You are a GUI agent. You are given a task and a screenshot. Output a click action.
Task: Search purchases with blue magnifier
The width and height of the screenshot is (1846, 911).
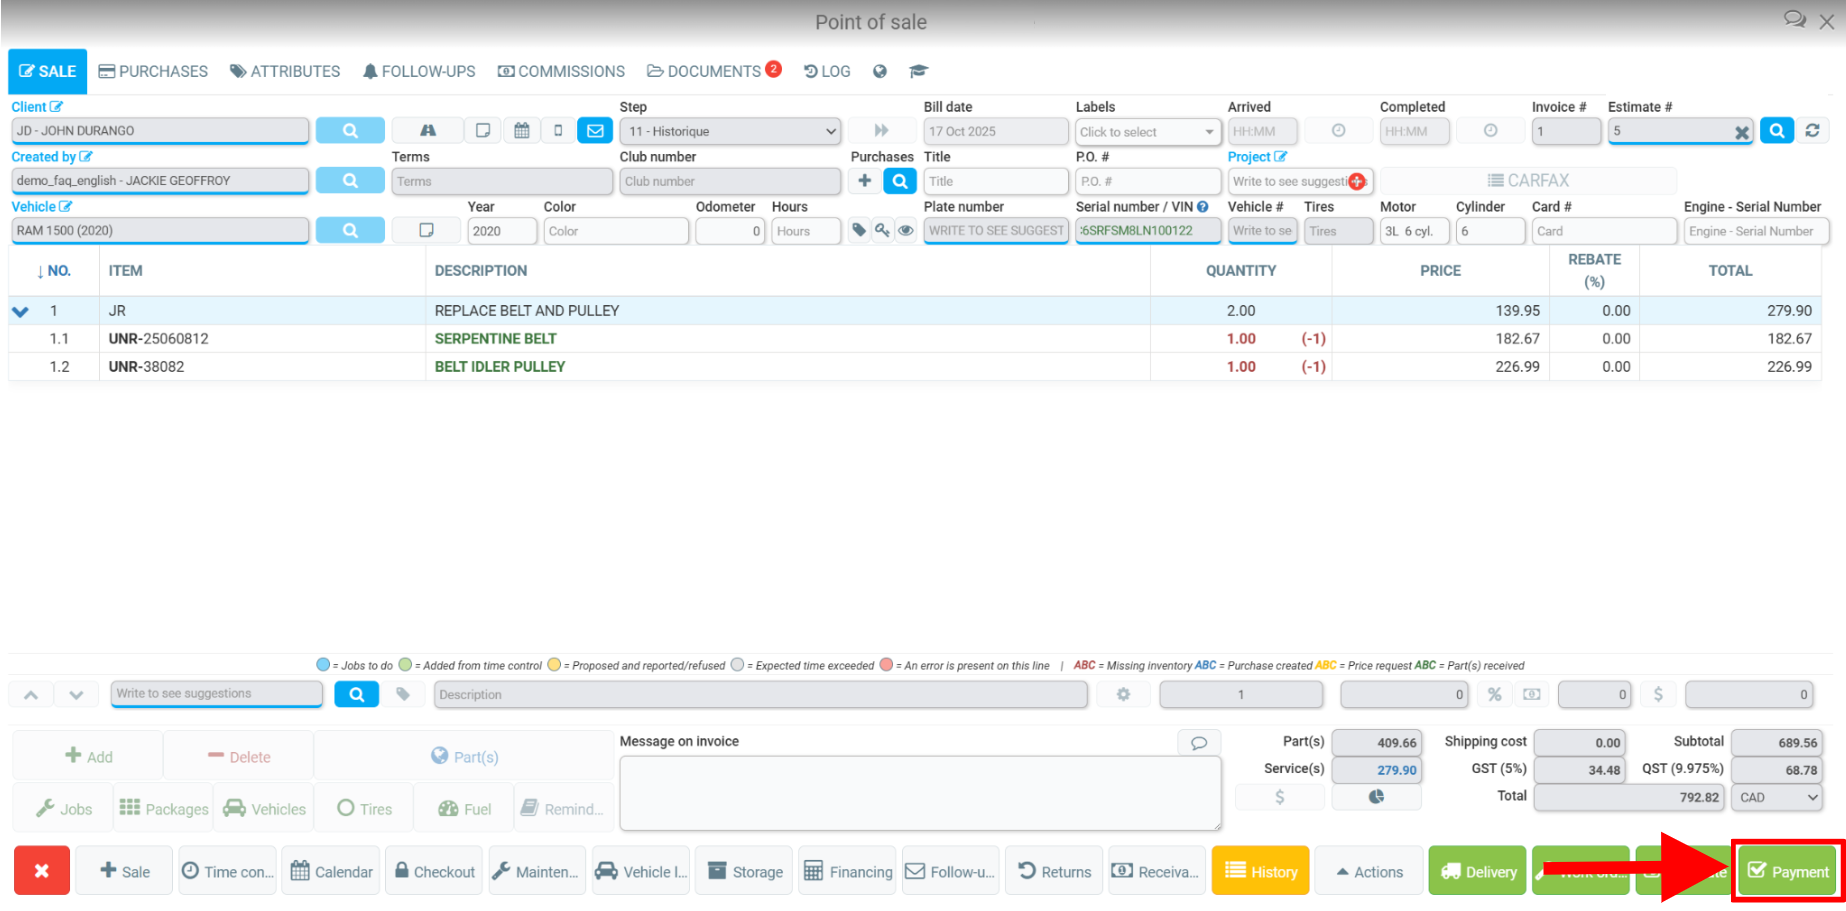tap(900, 181)
